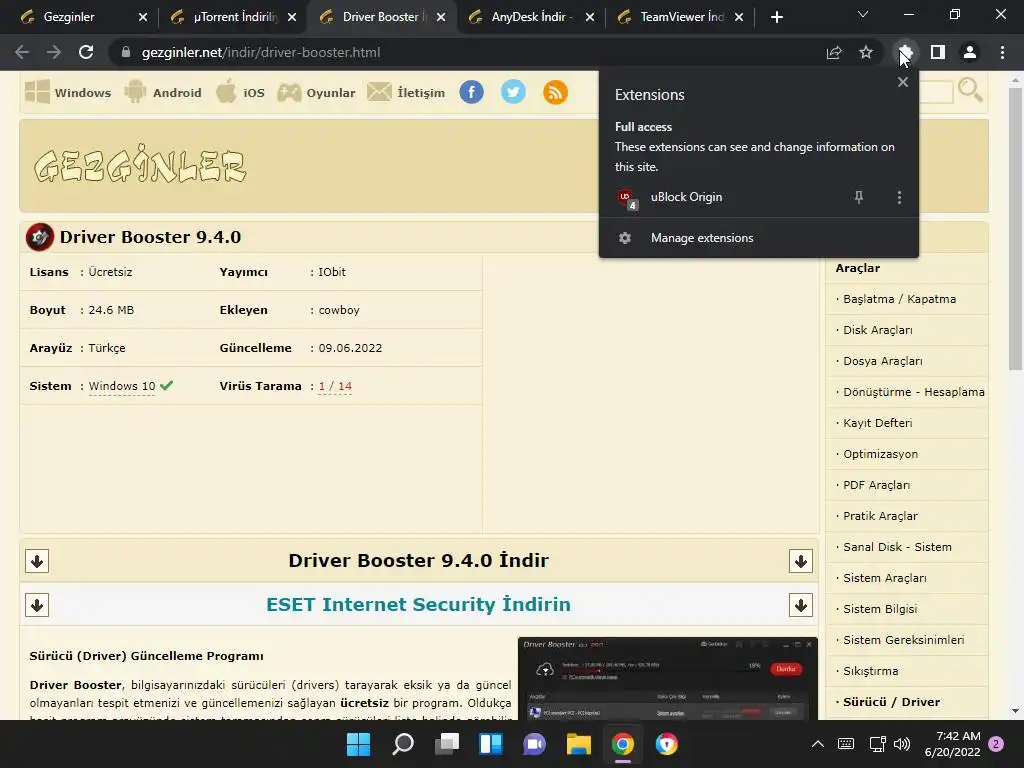The height and width of the screenshot is (768, 1024).
Task: Click Driver Booster 9.4.0 İndir link
Action: point(419,560)
